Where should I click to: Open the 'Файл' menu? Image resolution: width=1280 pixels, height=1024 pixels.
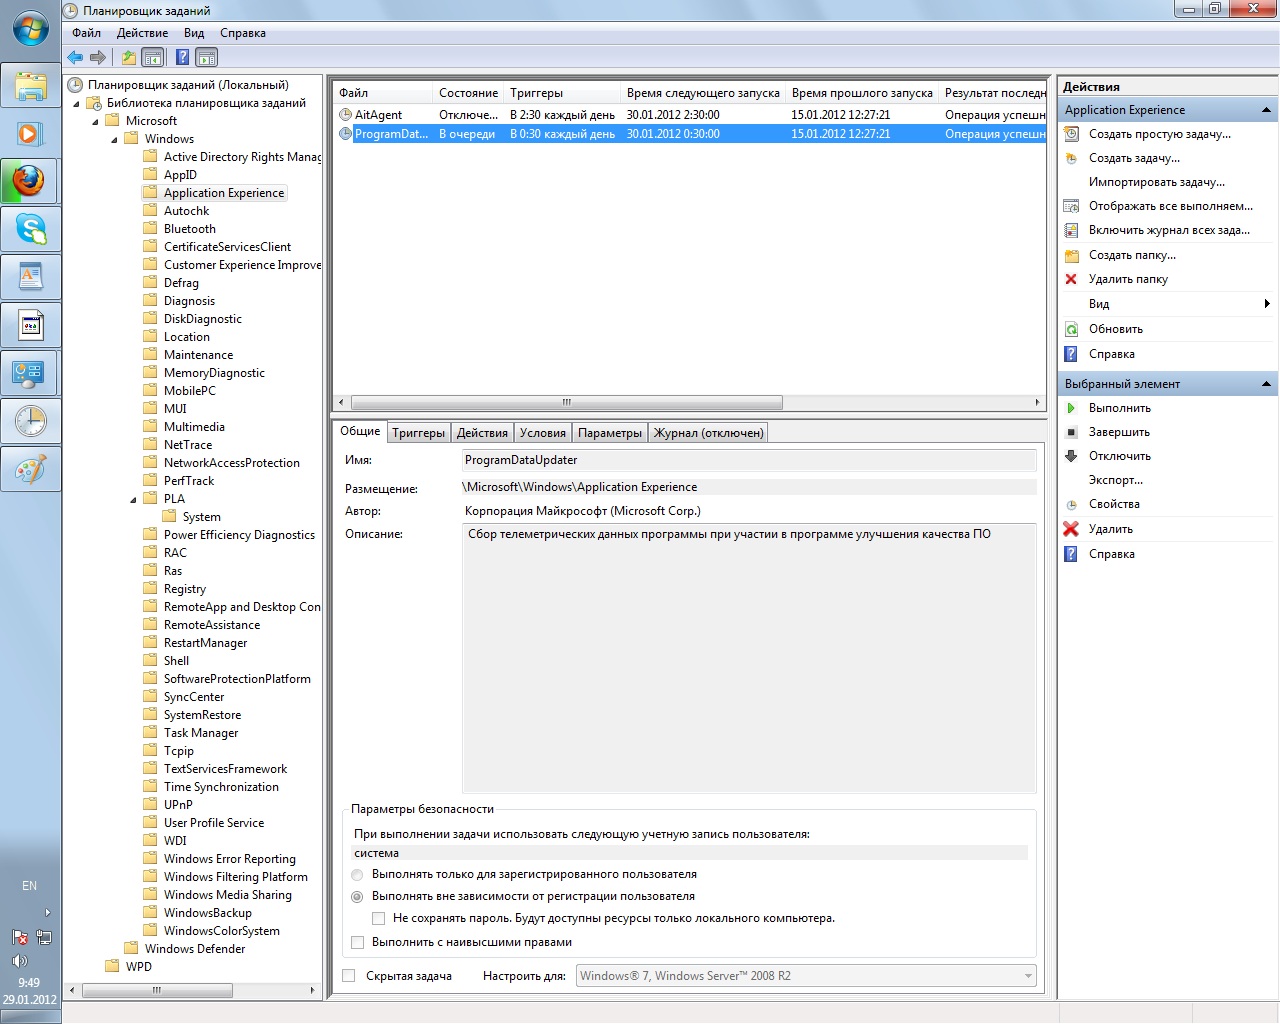click(86, 33)
